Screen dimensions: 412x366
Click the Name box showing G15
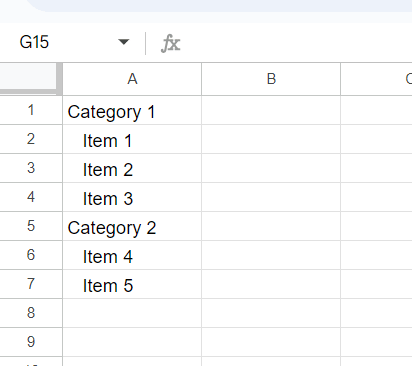pos(34,42)
